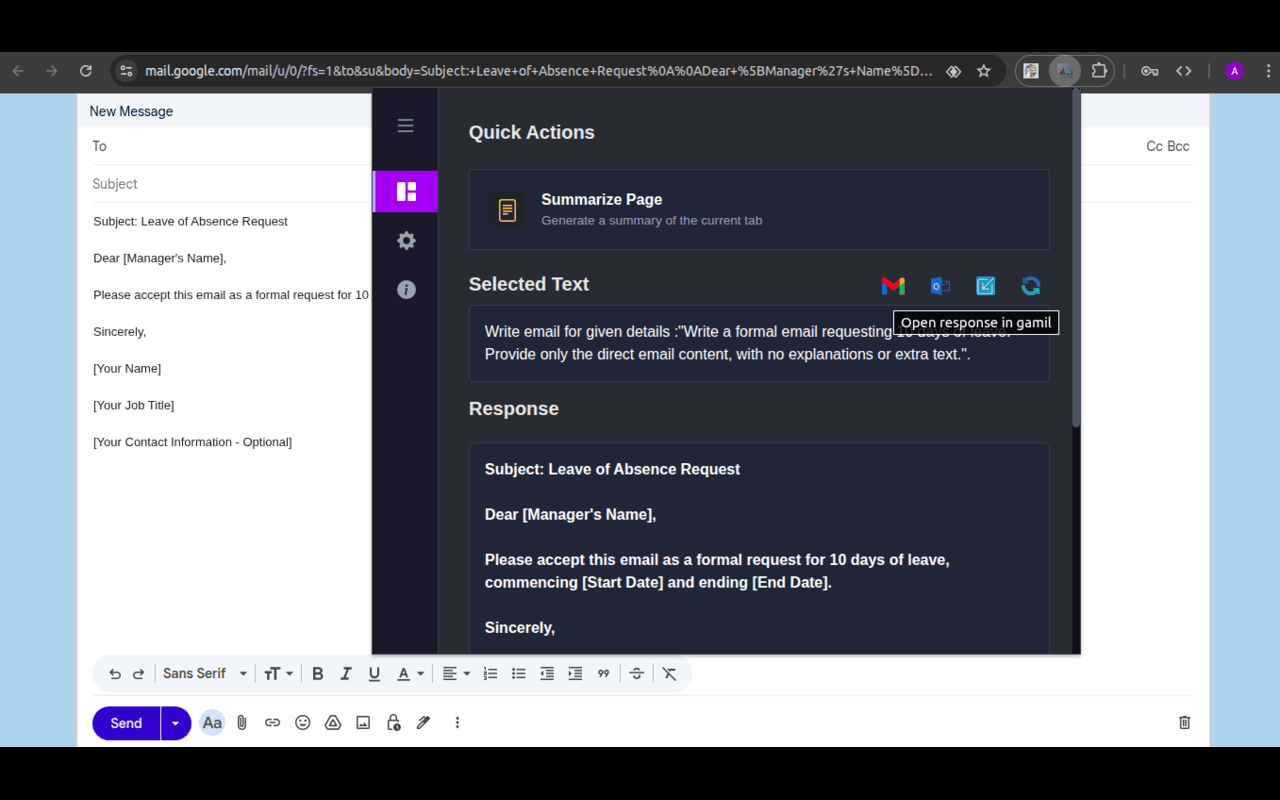
Task: Click the browser address bar URL
Action: [x=539, y=71]
